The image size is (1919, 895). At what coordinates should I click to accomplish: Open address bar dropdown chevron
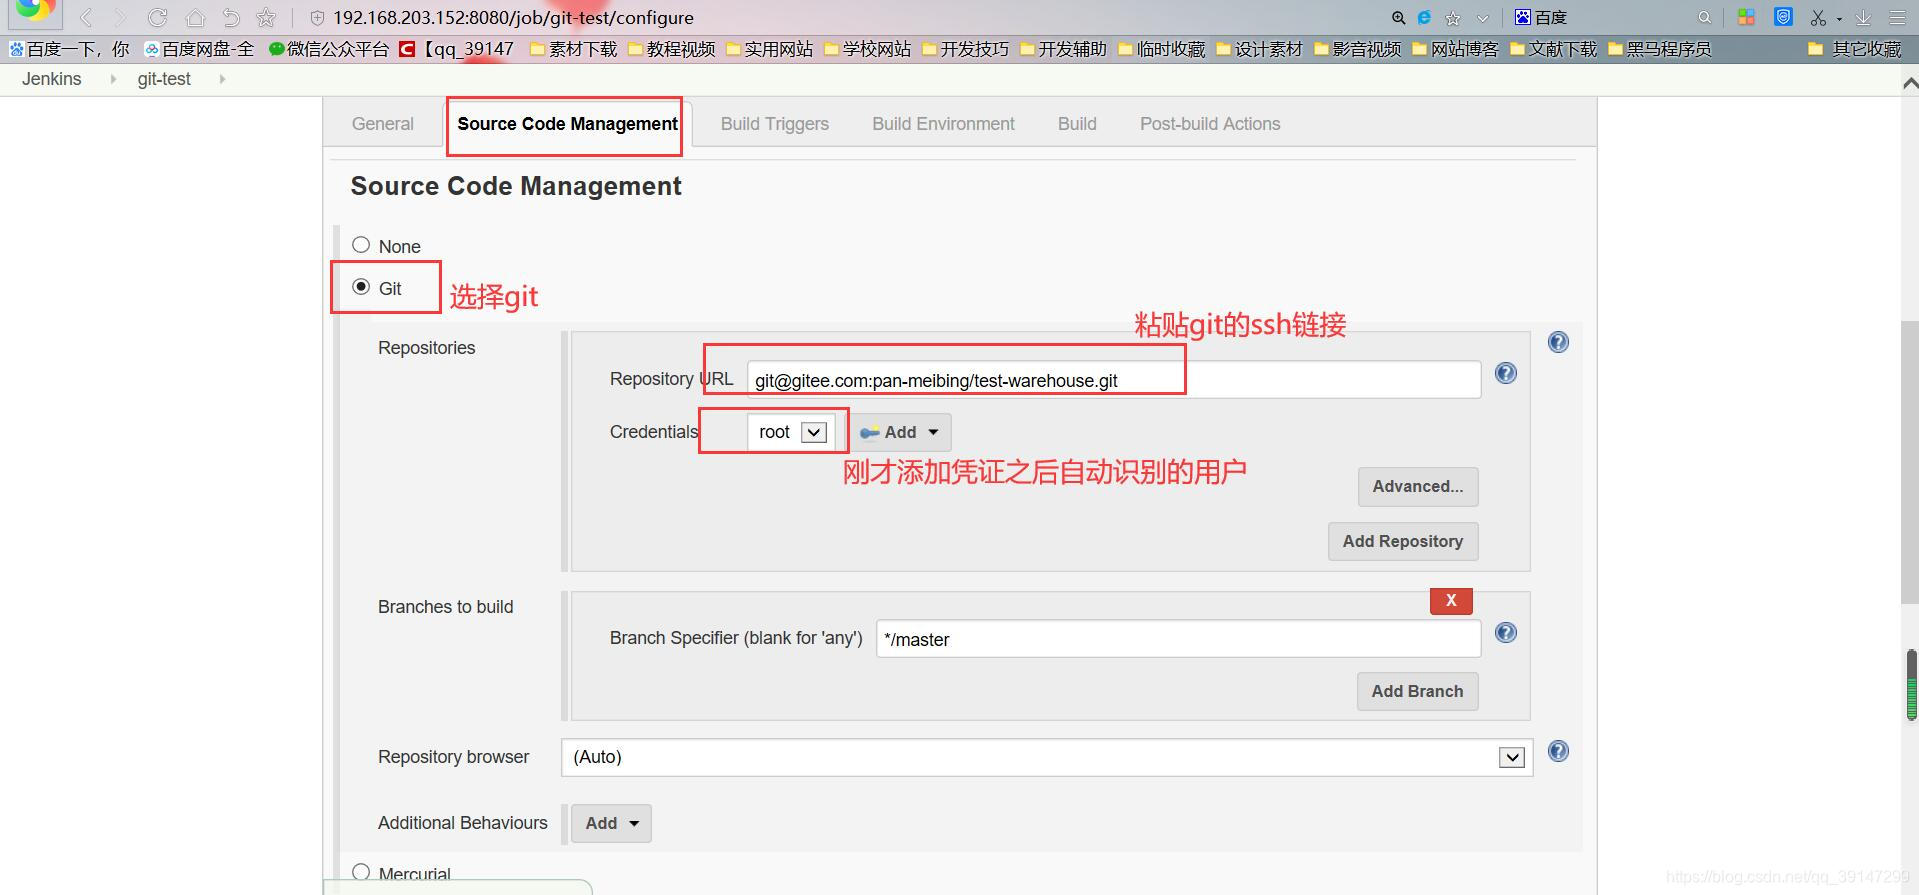[1482, 18]
